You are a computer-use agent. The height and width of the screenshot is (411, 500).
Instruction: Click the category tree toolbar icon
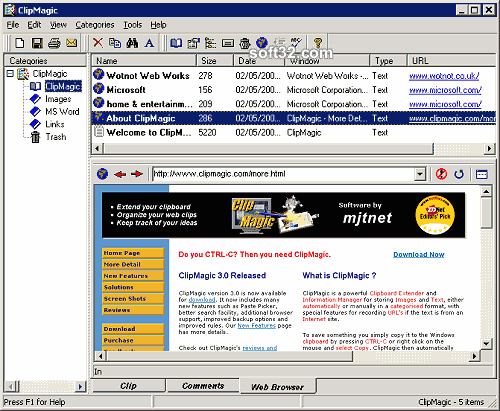(x=210, y=43)
